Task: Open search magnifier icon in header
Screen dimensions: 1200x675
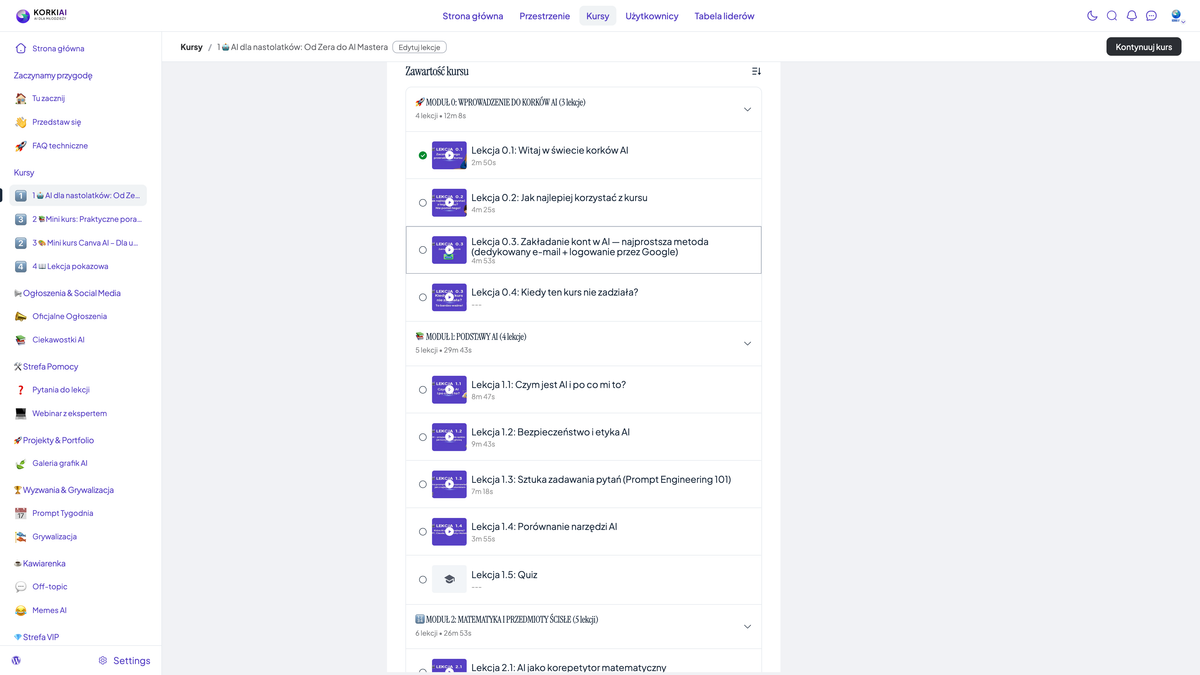Action: 1112,16
